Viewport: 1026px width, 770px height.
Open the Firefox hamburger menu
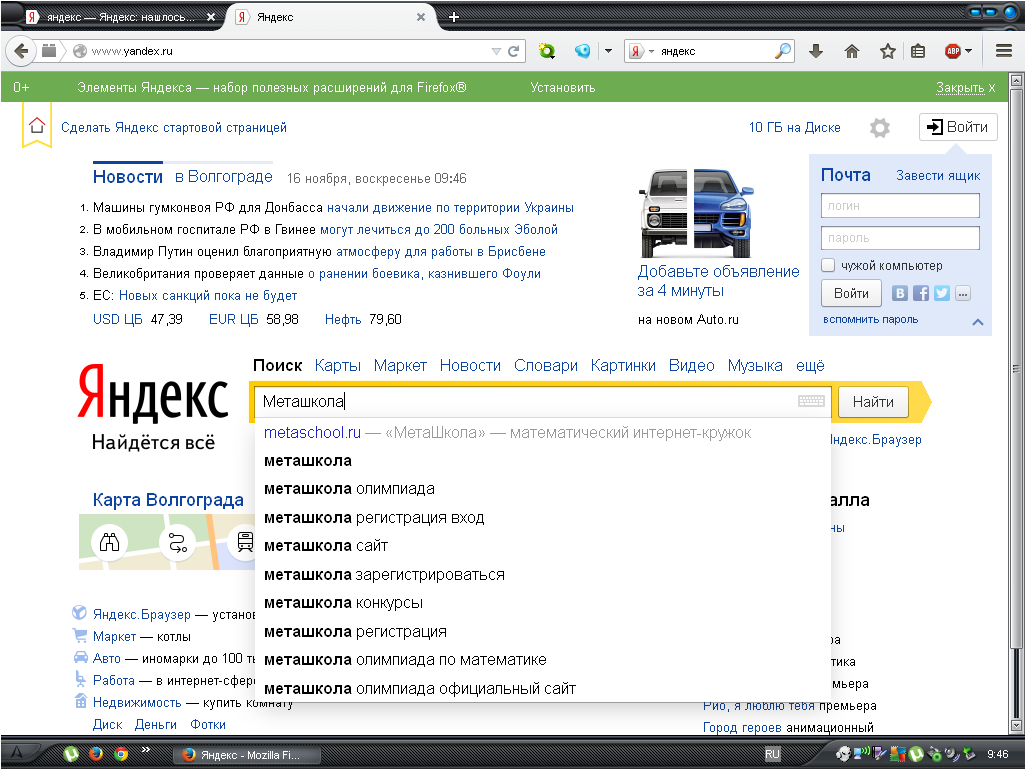[1004, 51]
